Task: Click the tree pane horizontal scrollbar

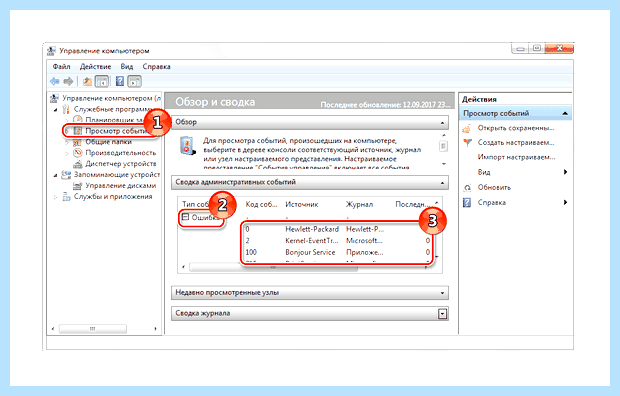Action: [93, 329]
